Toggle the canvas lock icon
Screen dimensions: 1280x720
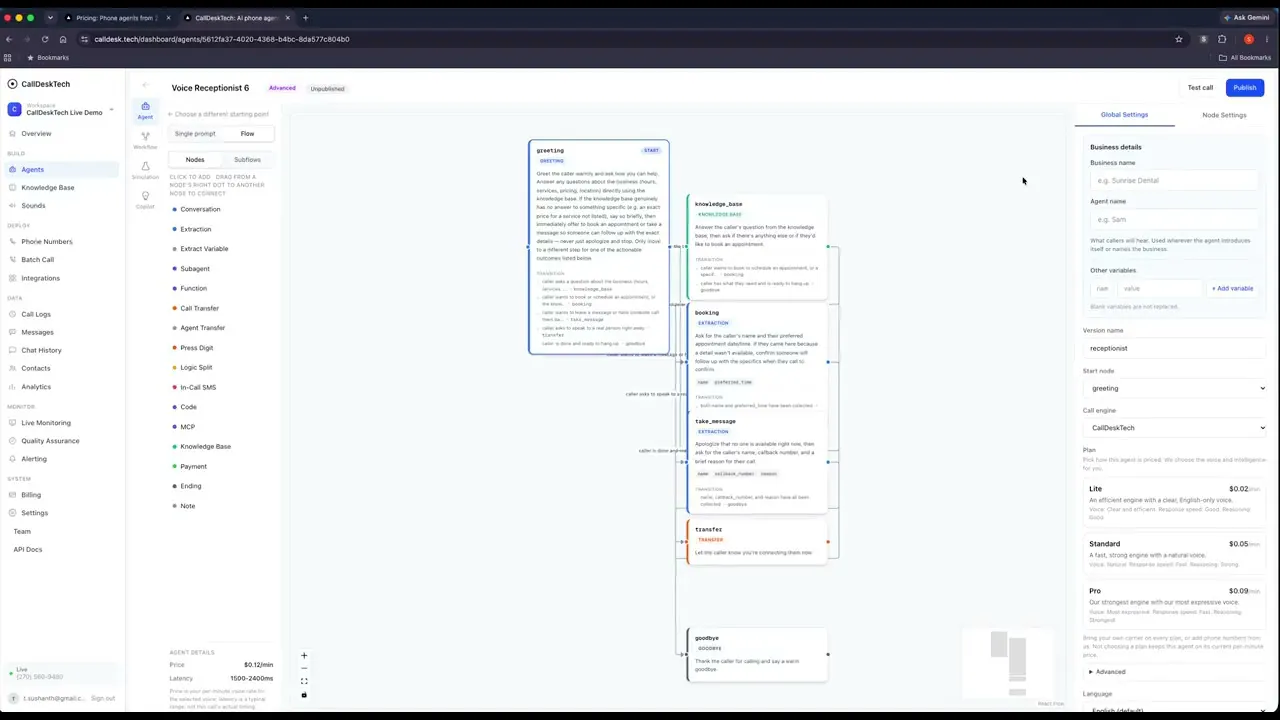tap(304, 694)
